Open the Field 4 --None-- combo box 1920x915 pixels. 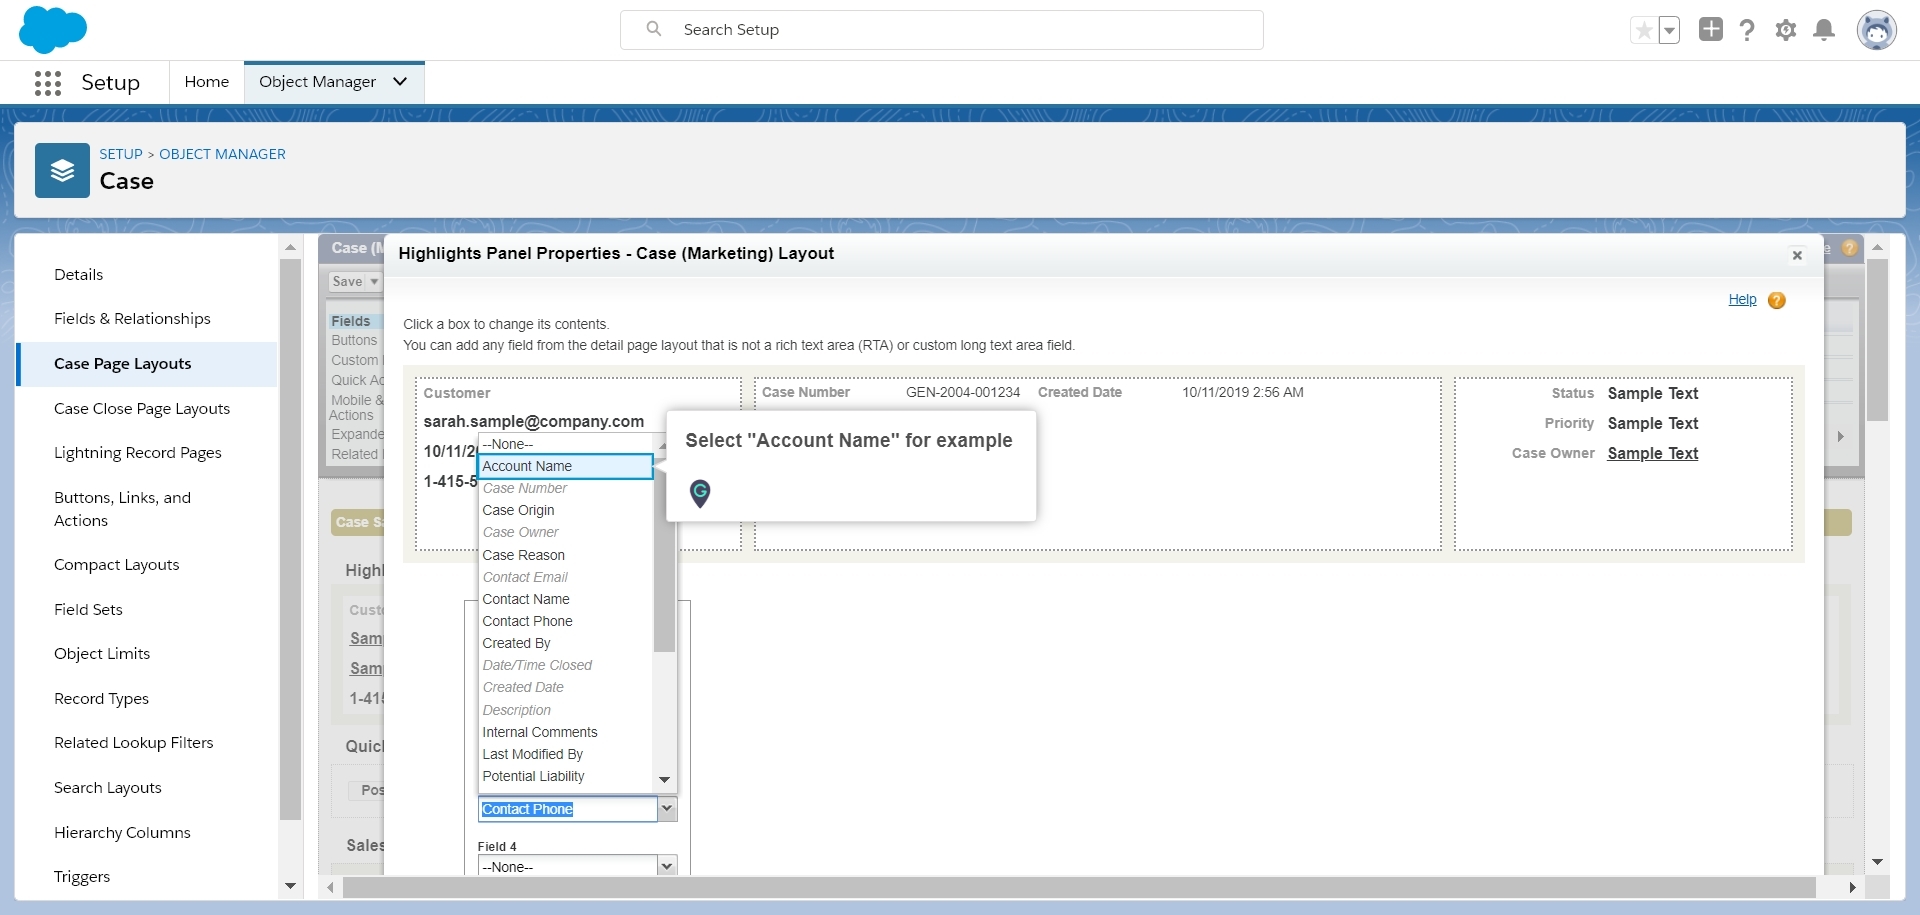point(578,866)
